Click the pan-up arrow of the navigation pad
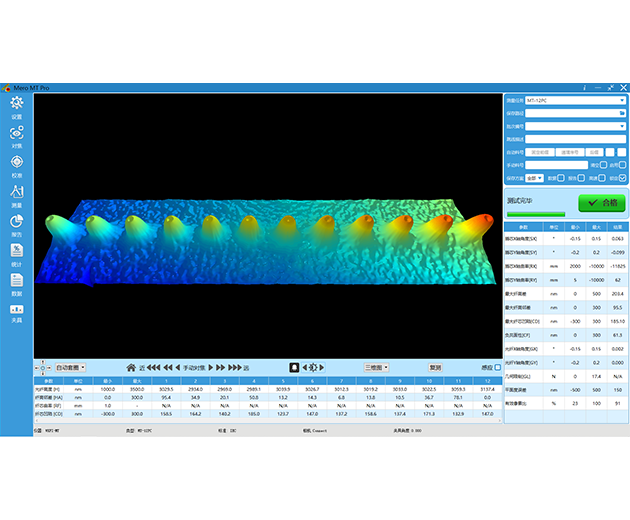 pyautogui.click(x=43, y=362)
